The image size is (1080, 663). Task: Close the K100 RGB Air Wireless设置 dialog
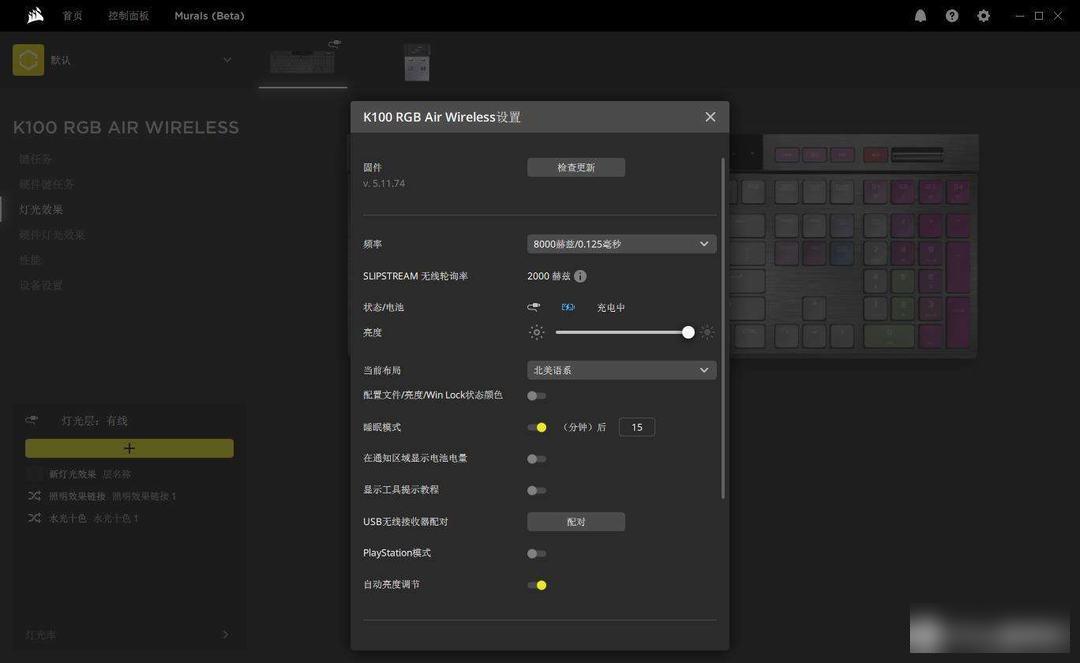click(x=710, y=117)
